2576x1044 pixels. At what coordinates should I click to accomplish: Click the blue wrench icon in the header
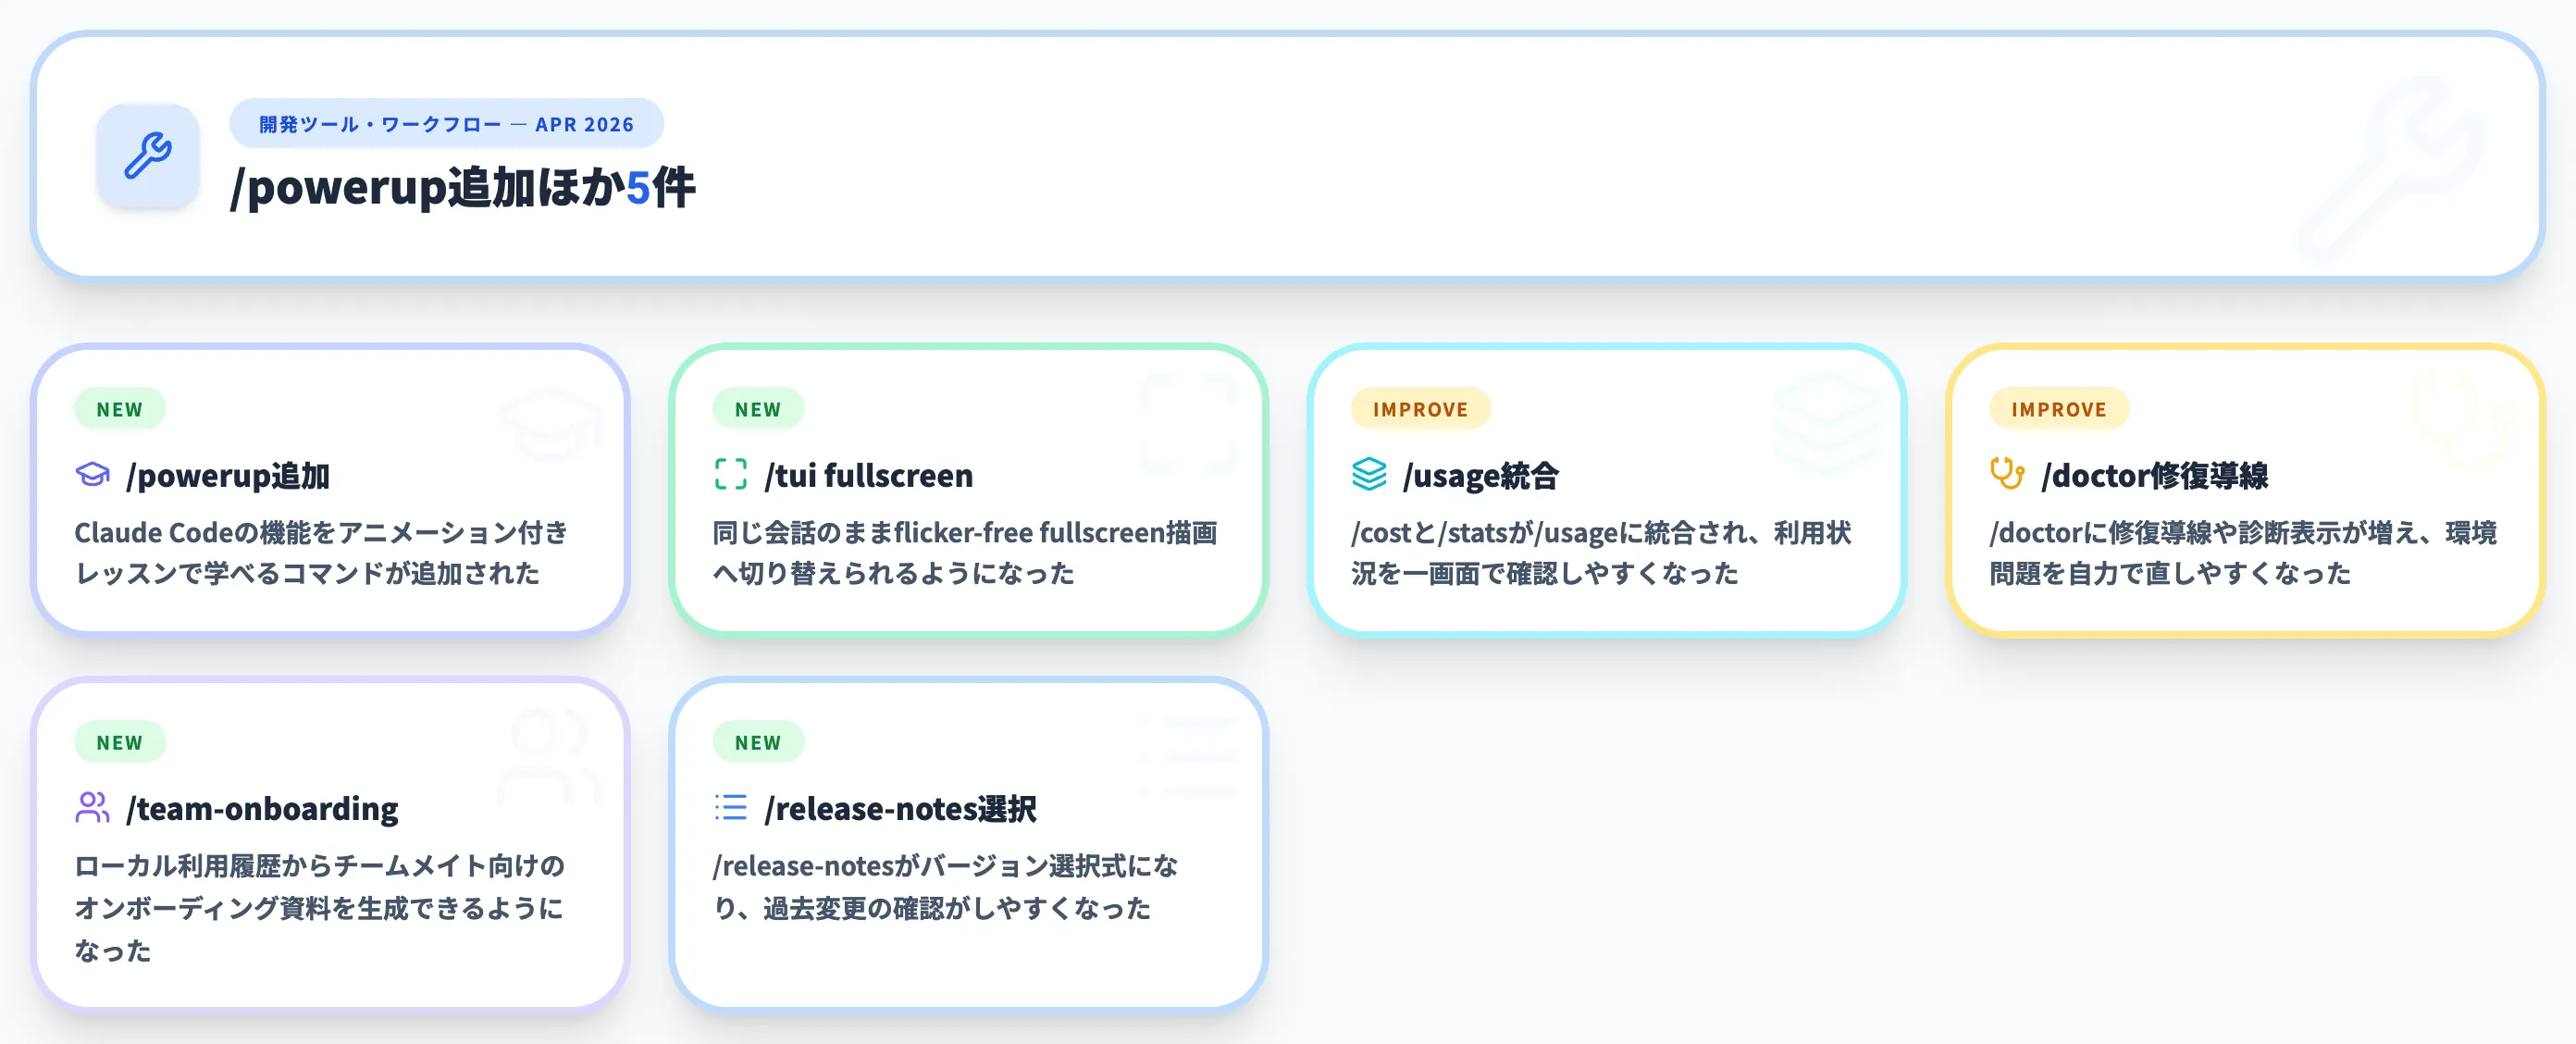[148, 156]
